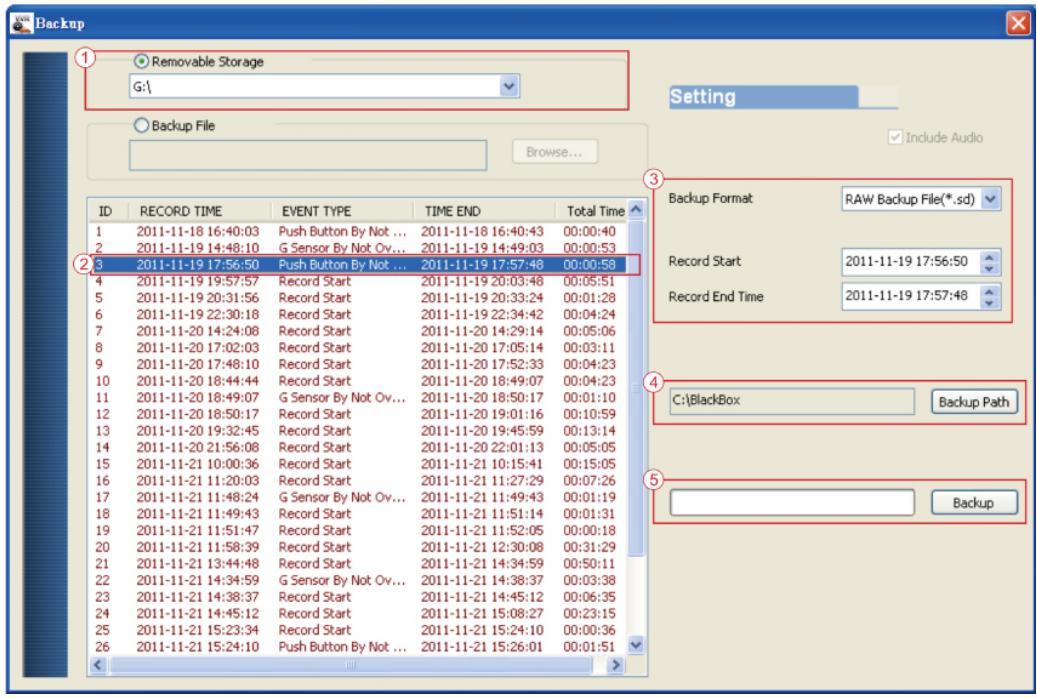1037x698 pixels.
Task: Select the Removable Storage radio button
Action: click(x=141, y=62)
